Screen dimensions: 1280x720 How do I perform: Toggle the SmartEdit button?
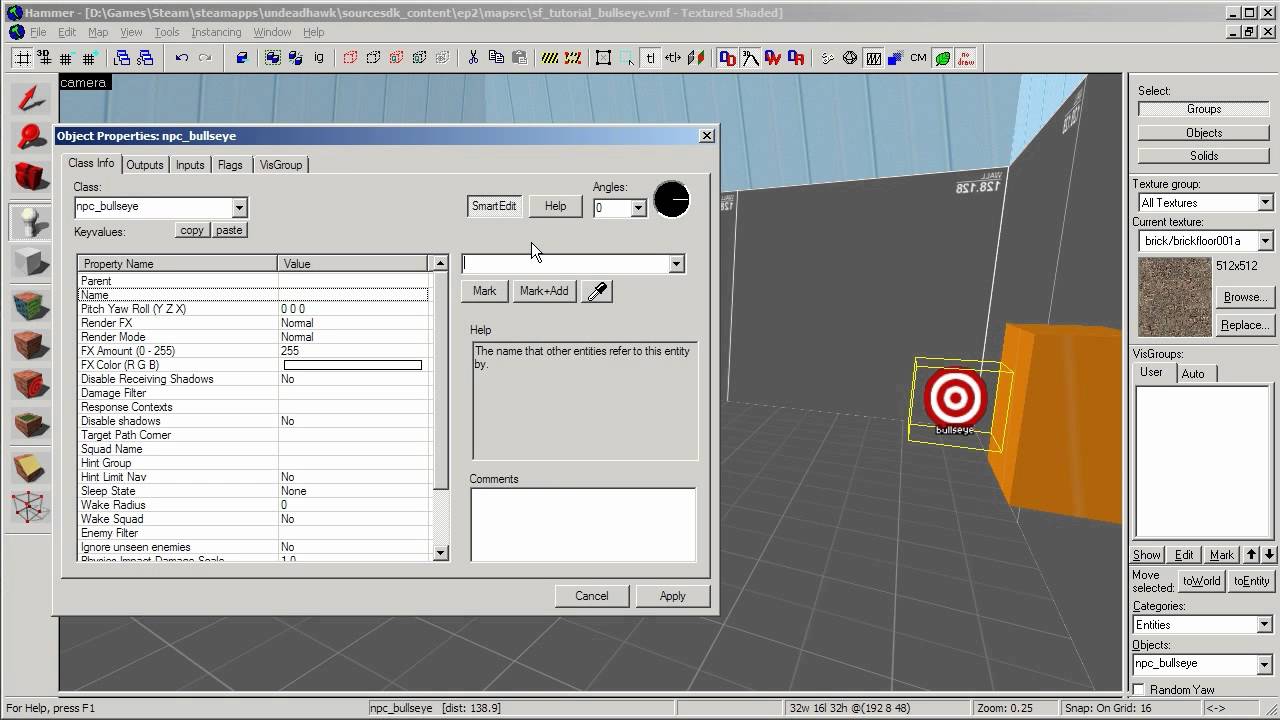(494, 206)
